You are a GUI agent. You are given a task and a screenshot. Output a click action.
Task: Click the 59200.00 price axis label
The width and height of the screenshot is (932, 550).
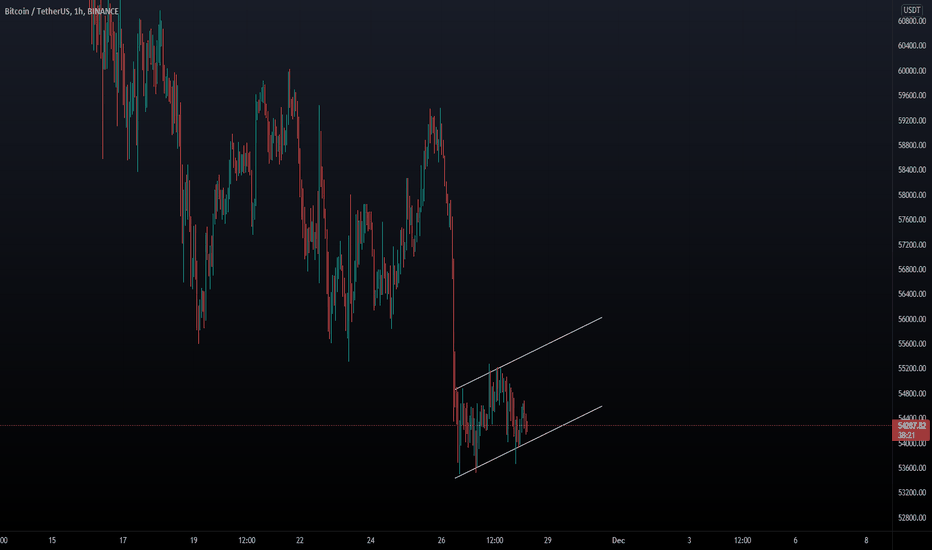tap(912, 120)
